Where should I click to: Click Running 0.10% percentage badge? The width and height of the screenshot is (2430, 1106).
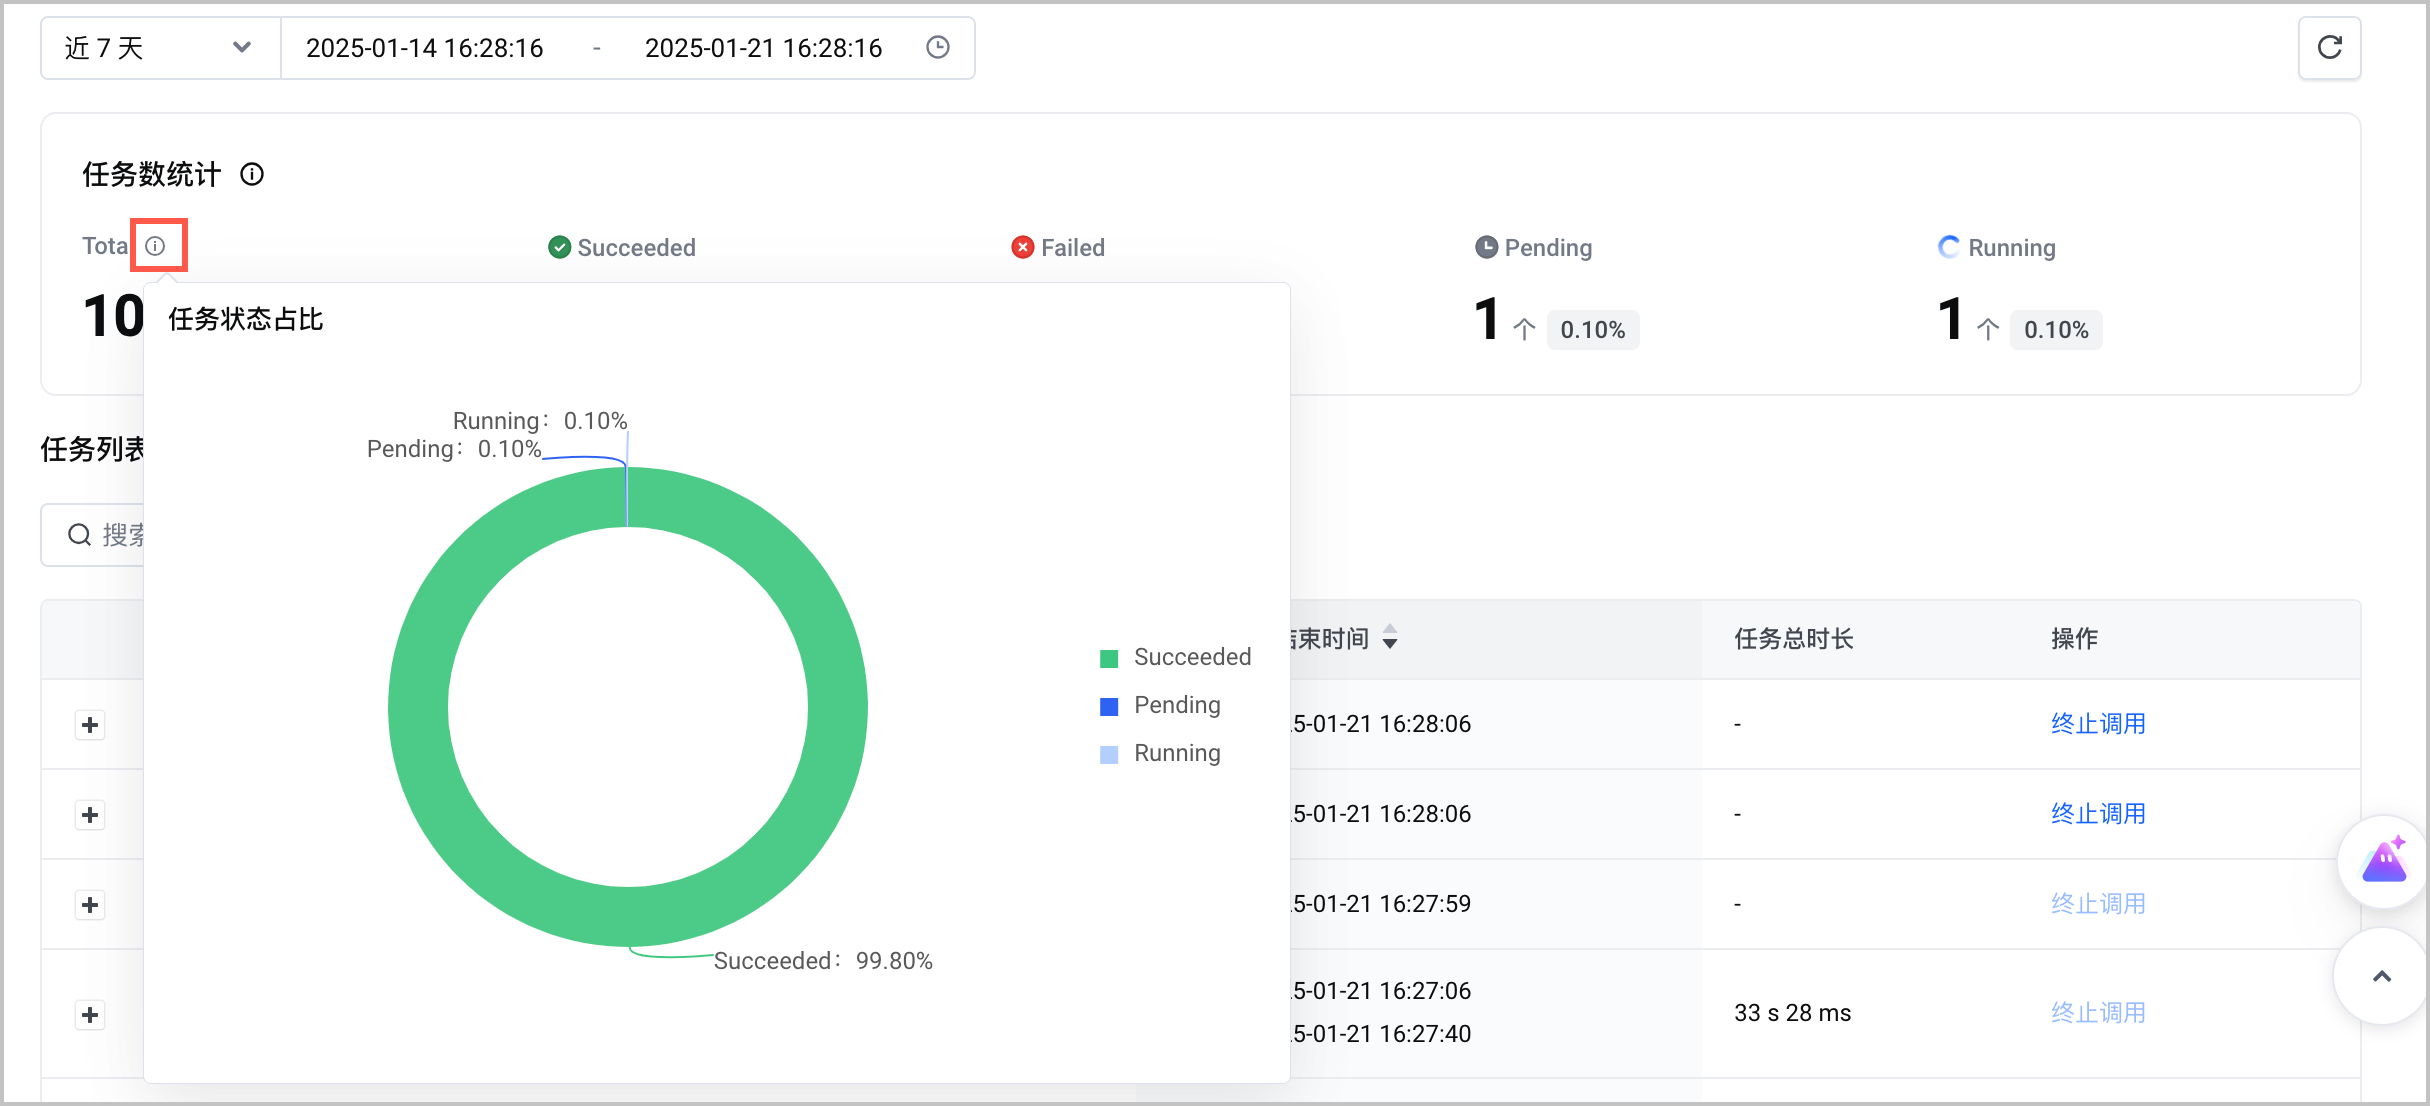point(2056,330)
